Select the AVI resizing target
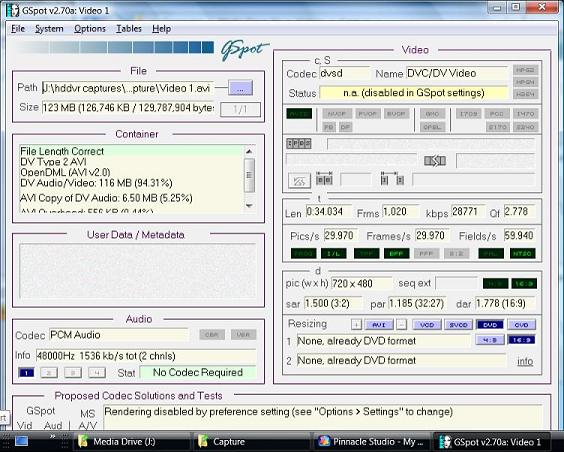This screenshot has height=452, width=564. [379, 325]
